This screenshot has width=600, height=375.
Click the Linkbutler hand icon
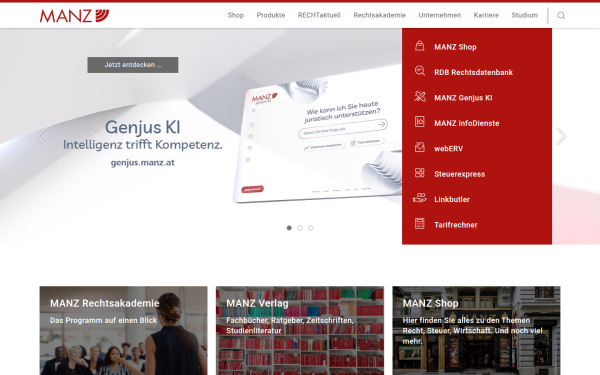click(x=420, y=198)
